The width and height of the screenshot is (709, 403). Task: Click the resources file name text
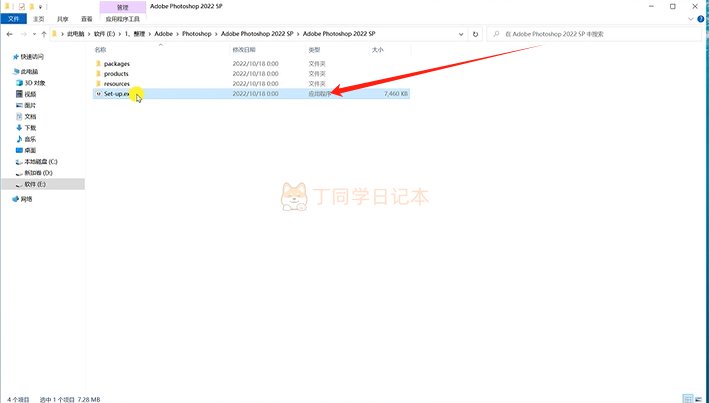pos(117,84)
